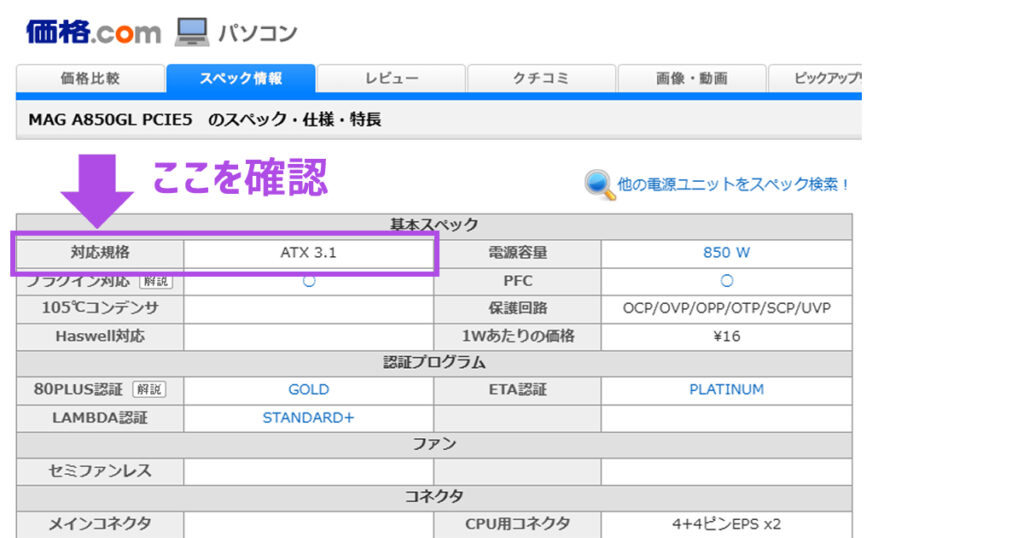Image resolution: width=1024 pixels, height=538 pixels.
Task: Click the 解説 button next to 80PLUS認証
Action: 150,390
